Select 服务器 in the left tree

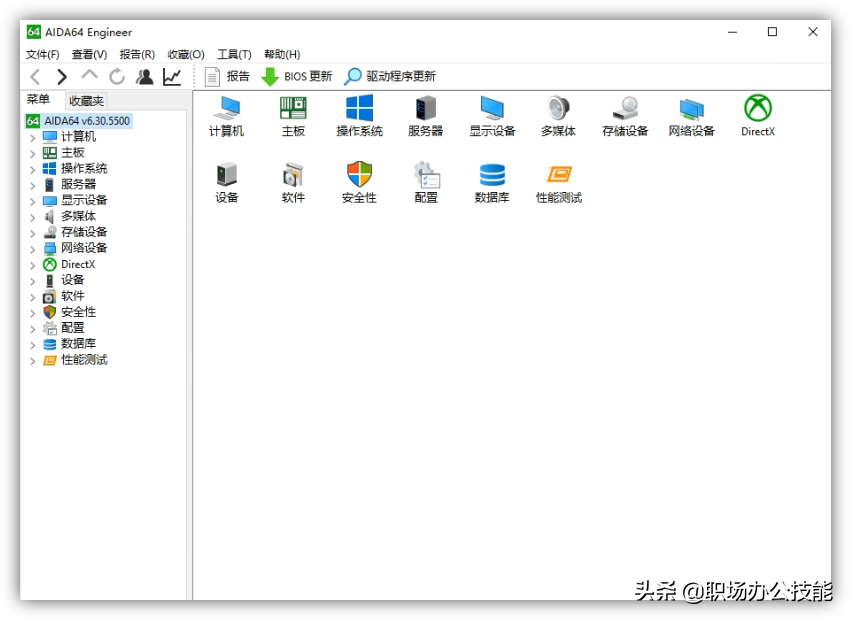[78, 185]
